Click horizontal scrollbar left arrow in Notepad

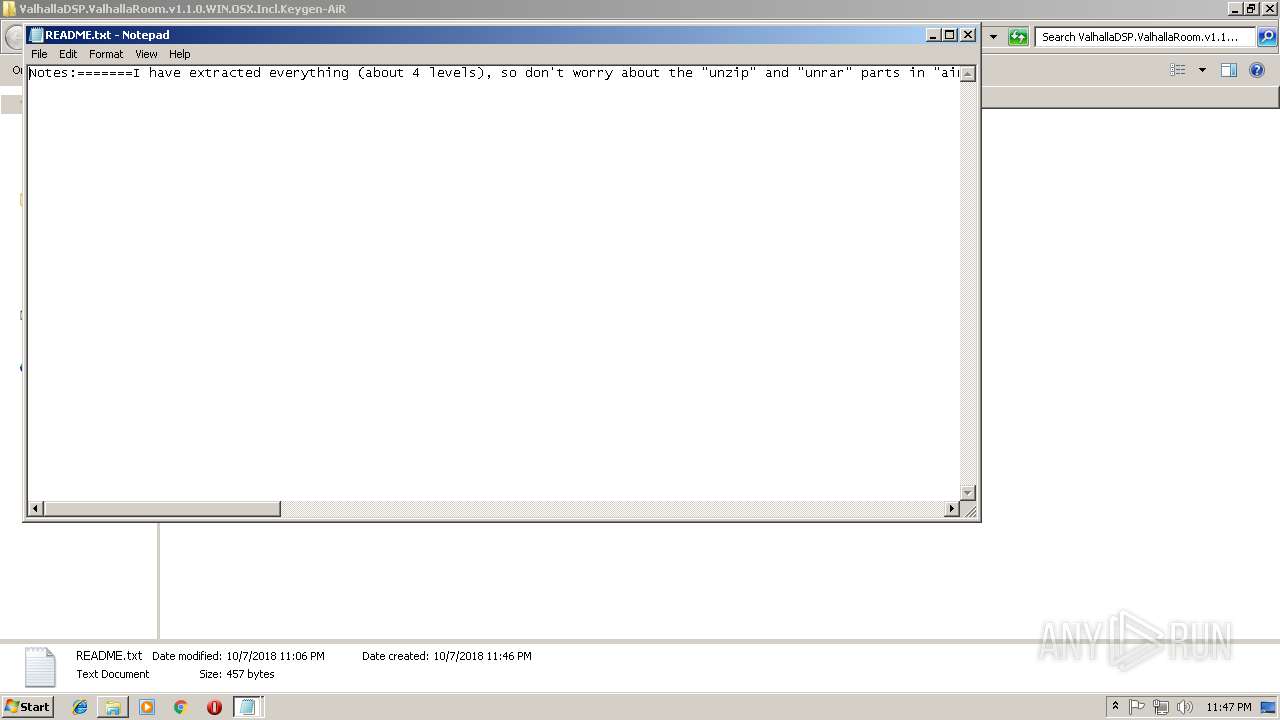tap(35, 509)
